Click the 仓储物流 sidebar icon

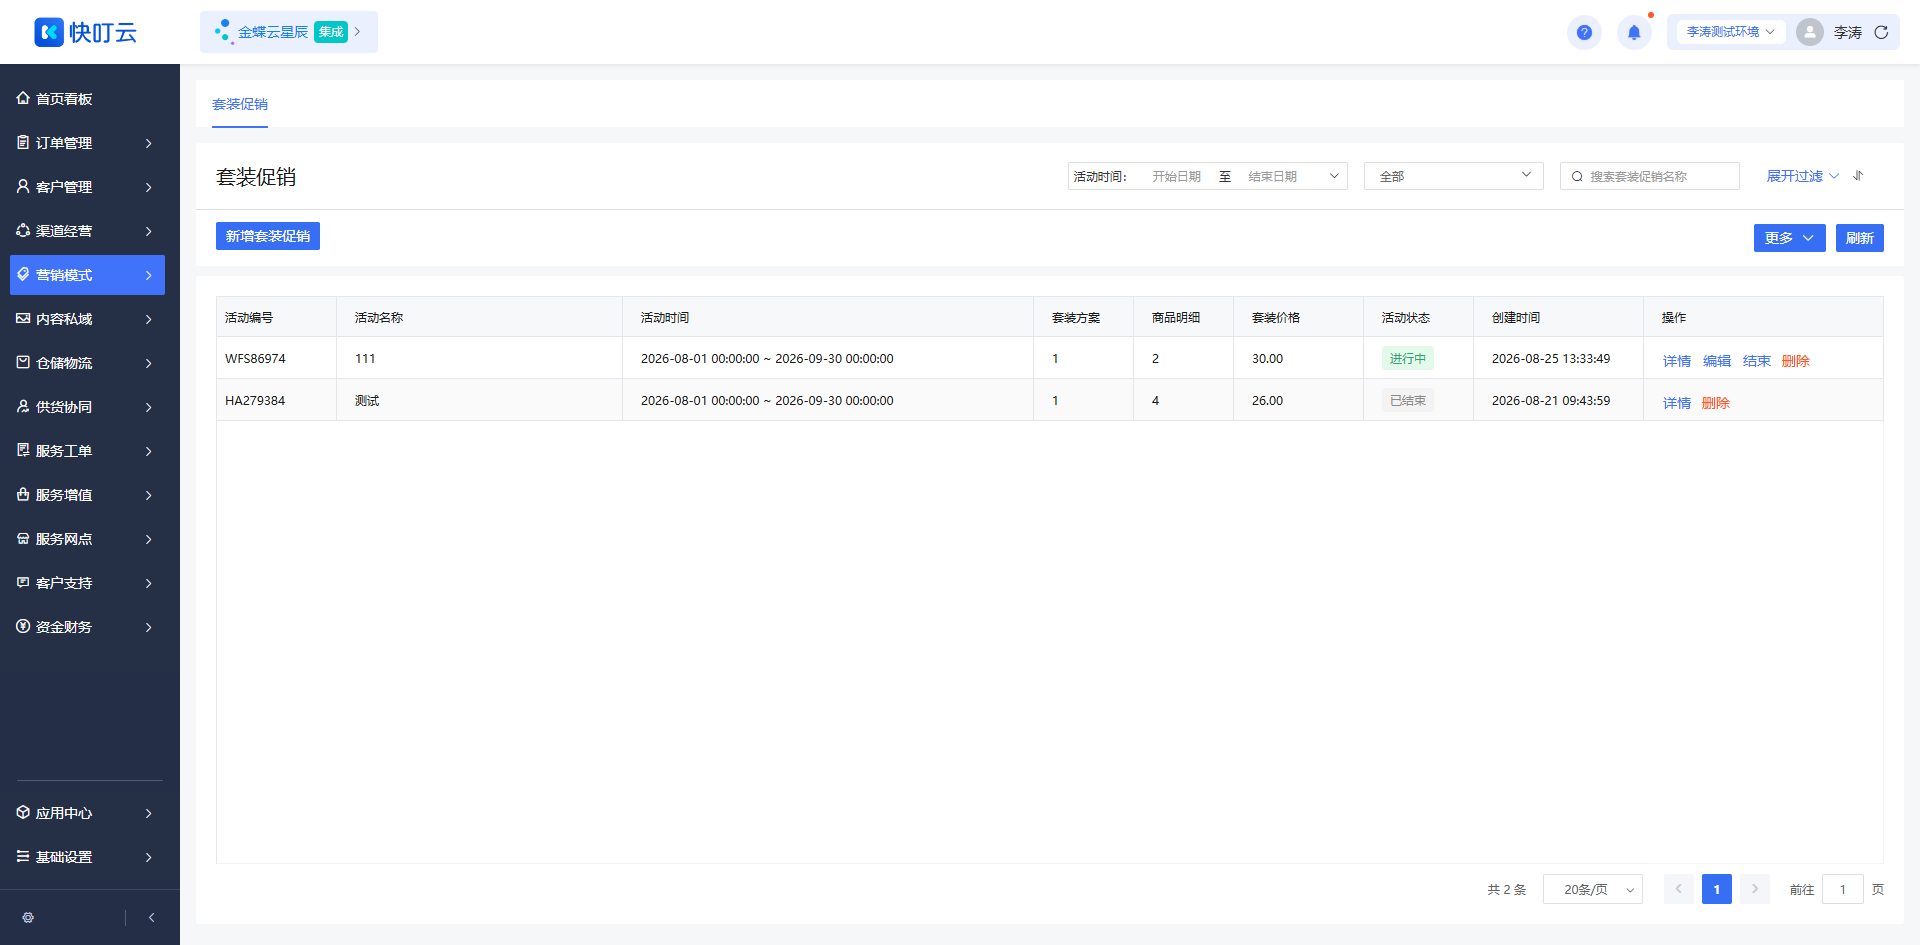23,362
